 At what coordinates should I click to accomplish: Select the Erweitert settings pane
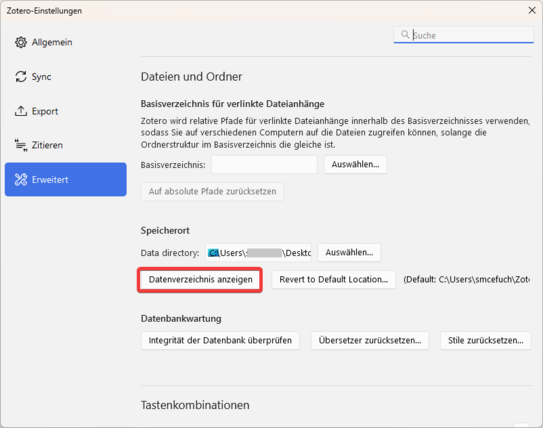pyautogui.click(x=66, y=179)
